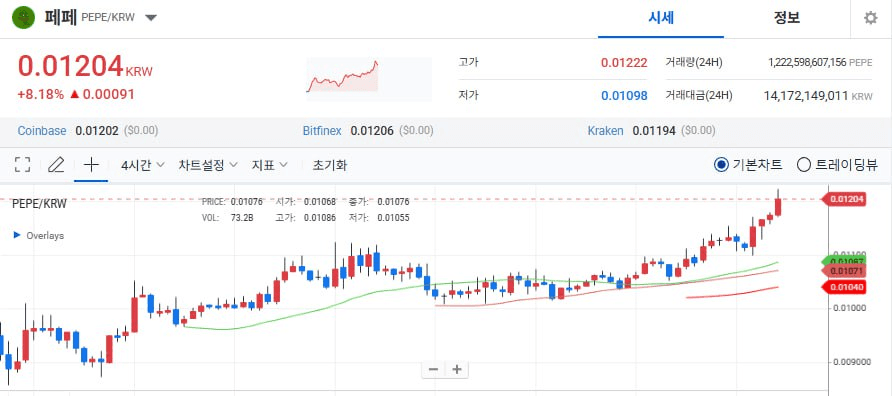Switch to the 시세 tab
The width and height of the screenshot is (892, 396).
point(661,18)
